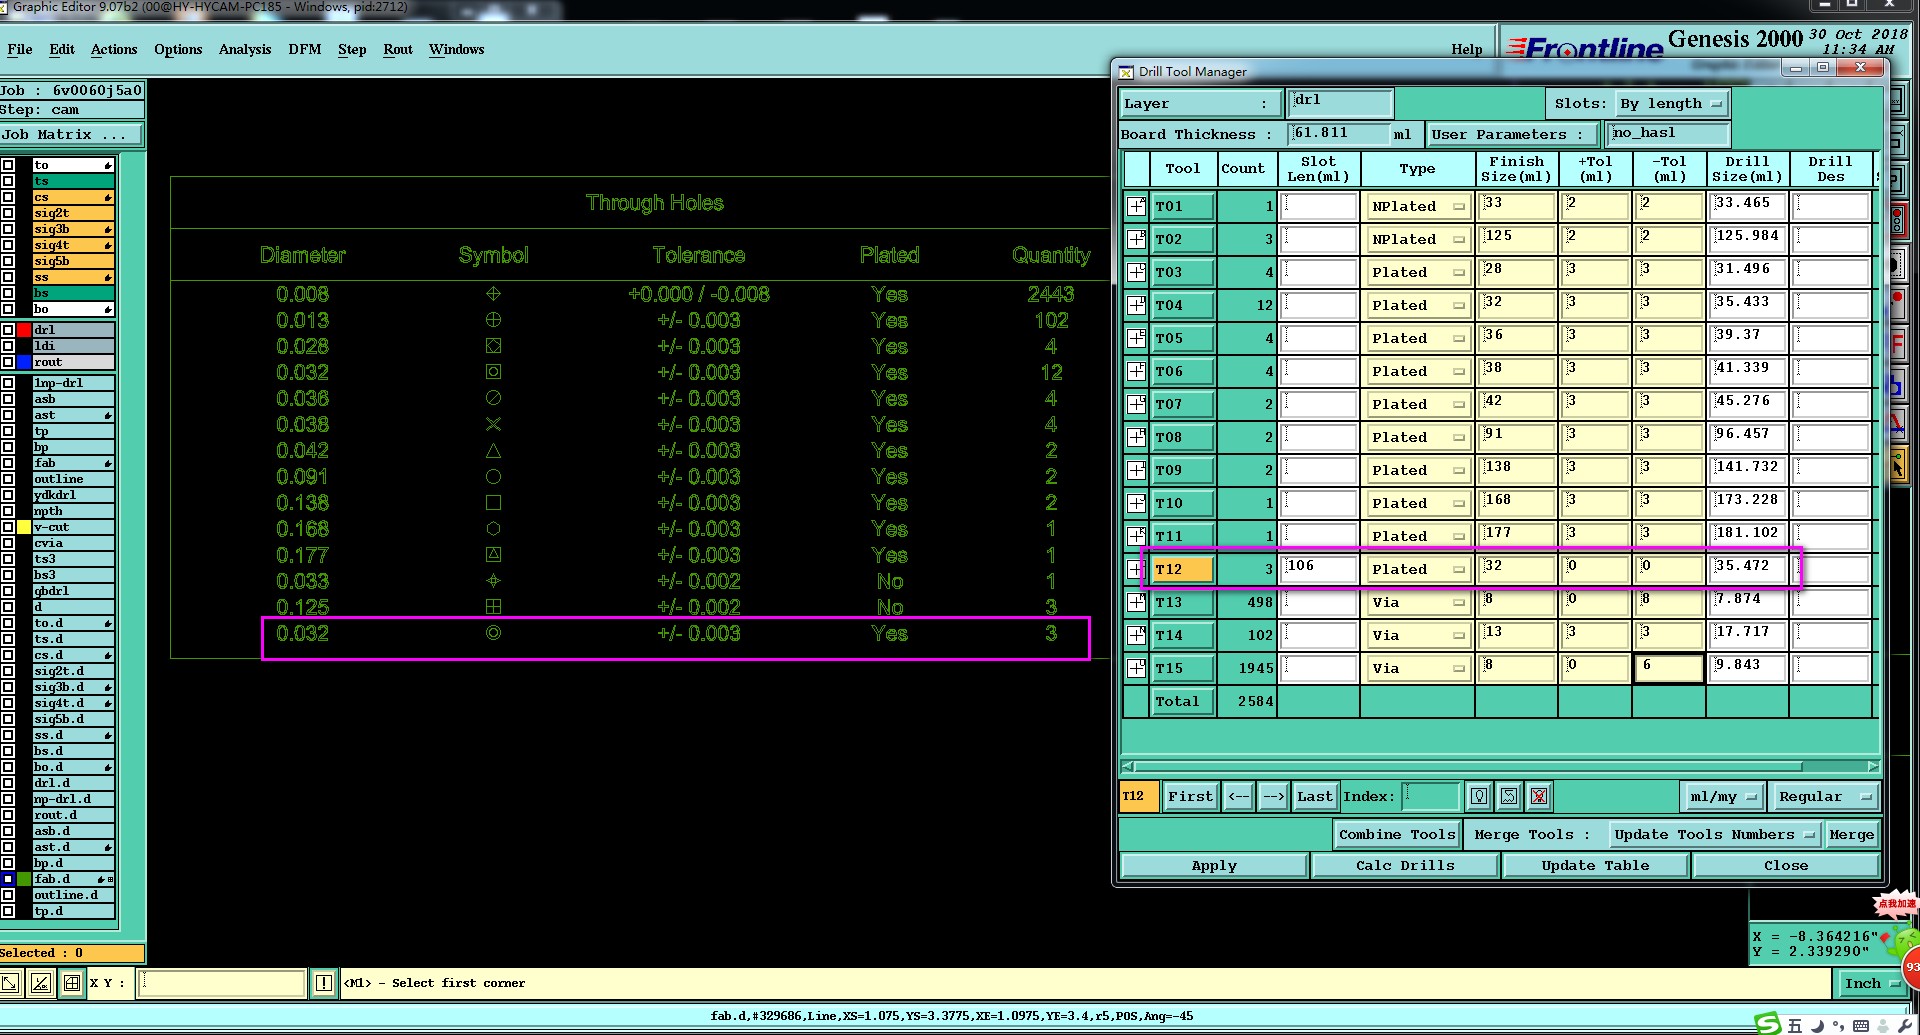The height and width of the screenshot is (1035, 1920).
Task: Open the Analysis menu
Action: click(x=245, y=49)
